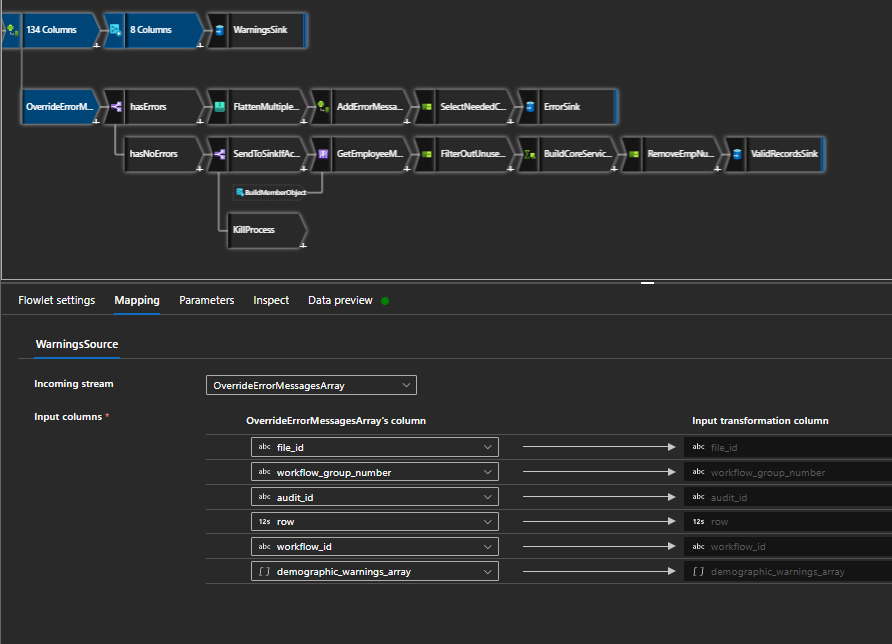Viewport: 892px width, 644px height.
Task: Show the Data preview tab
Action: [340, 300]
